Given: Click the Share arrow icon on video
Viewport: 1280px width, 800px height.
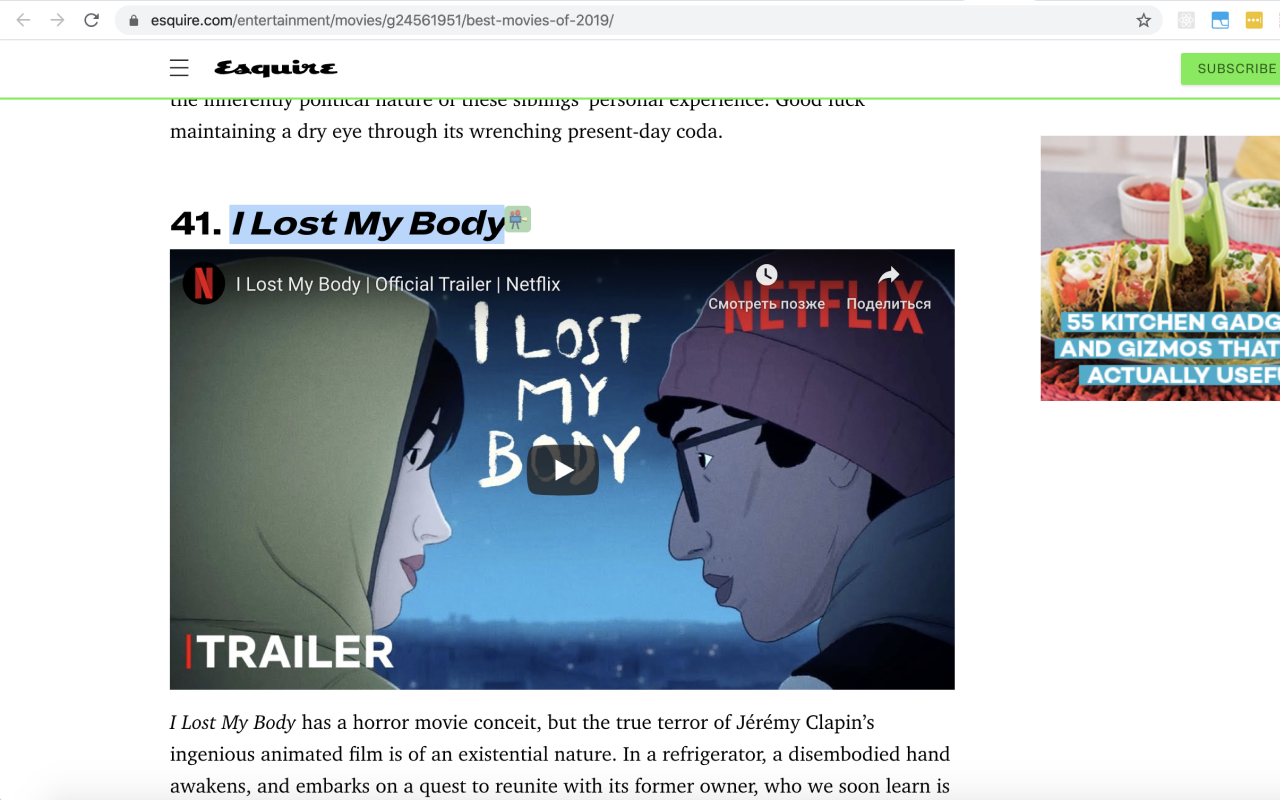Looking at the screenshot, I should pos(888,275).
